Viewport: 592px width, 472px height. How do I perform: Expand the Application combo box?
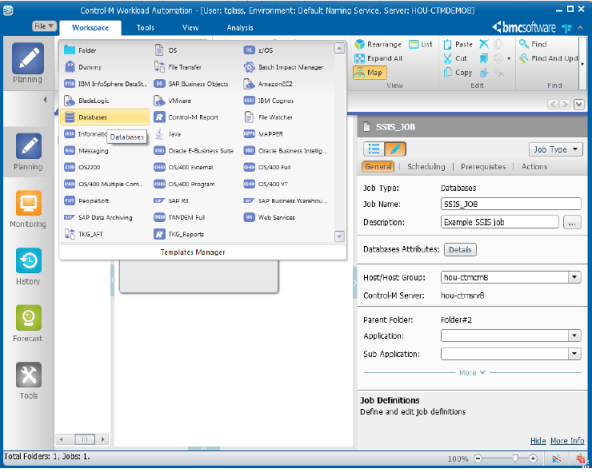(575, 335)
